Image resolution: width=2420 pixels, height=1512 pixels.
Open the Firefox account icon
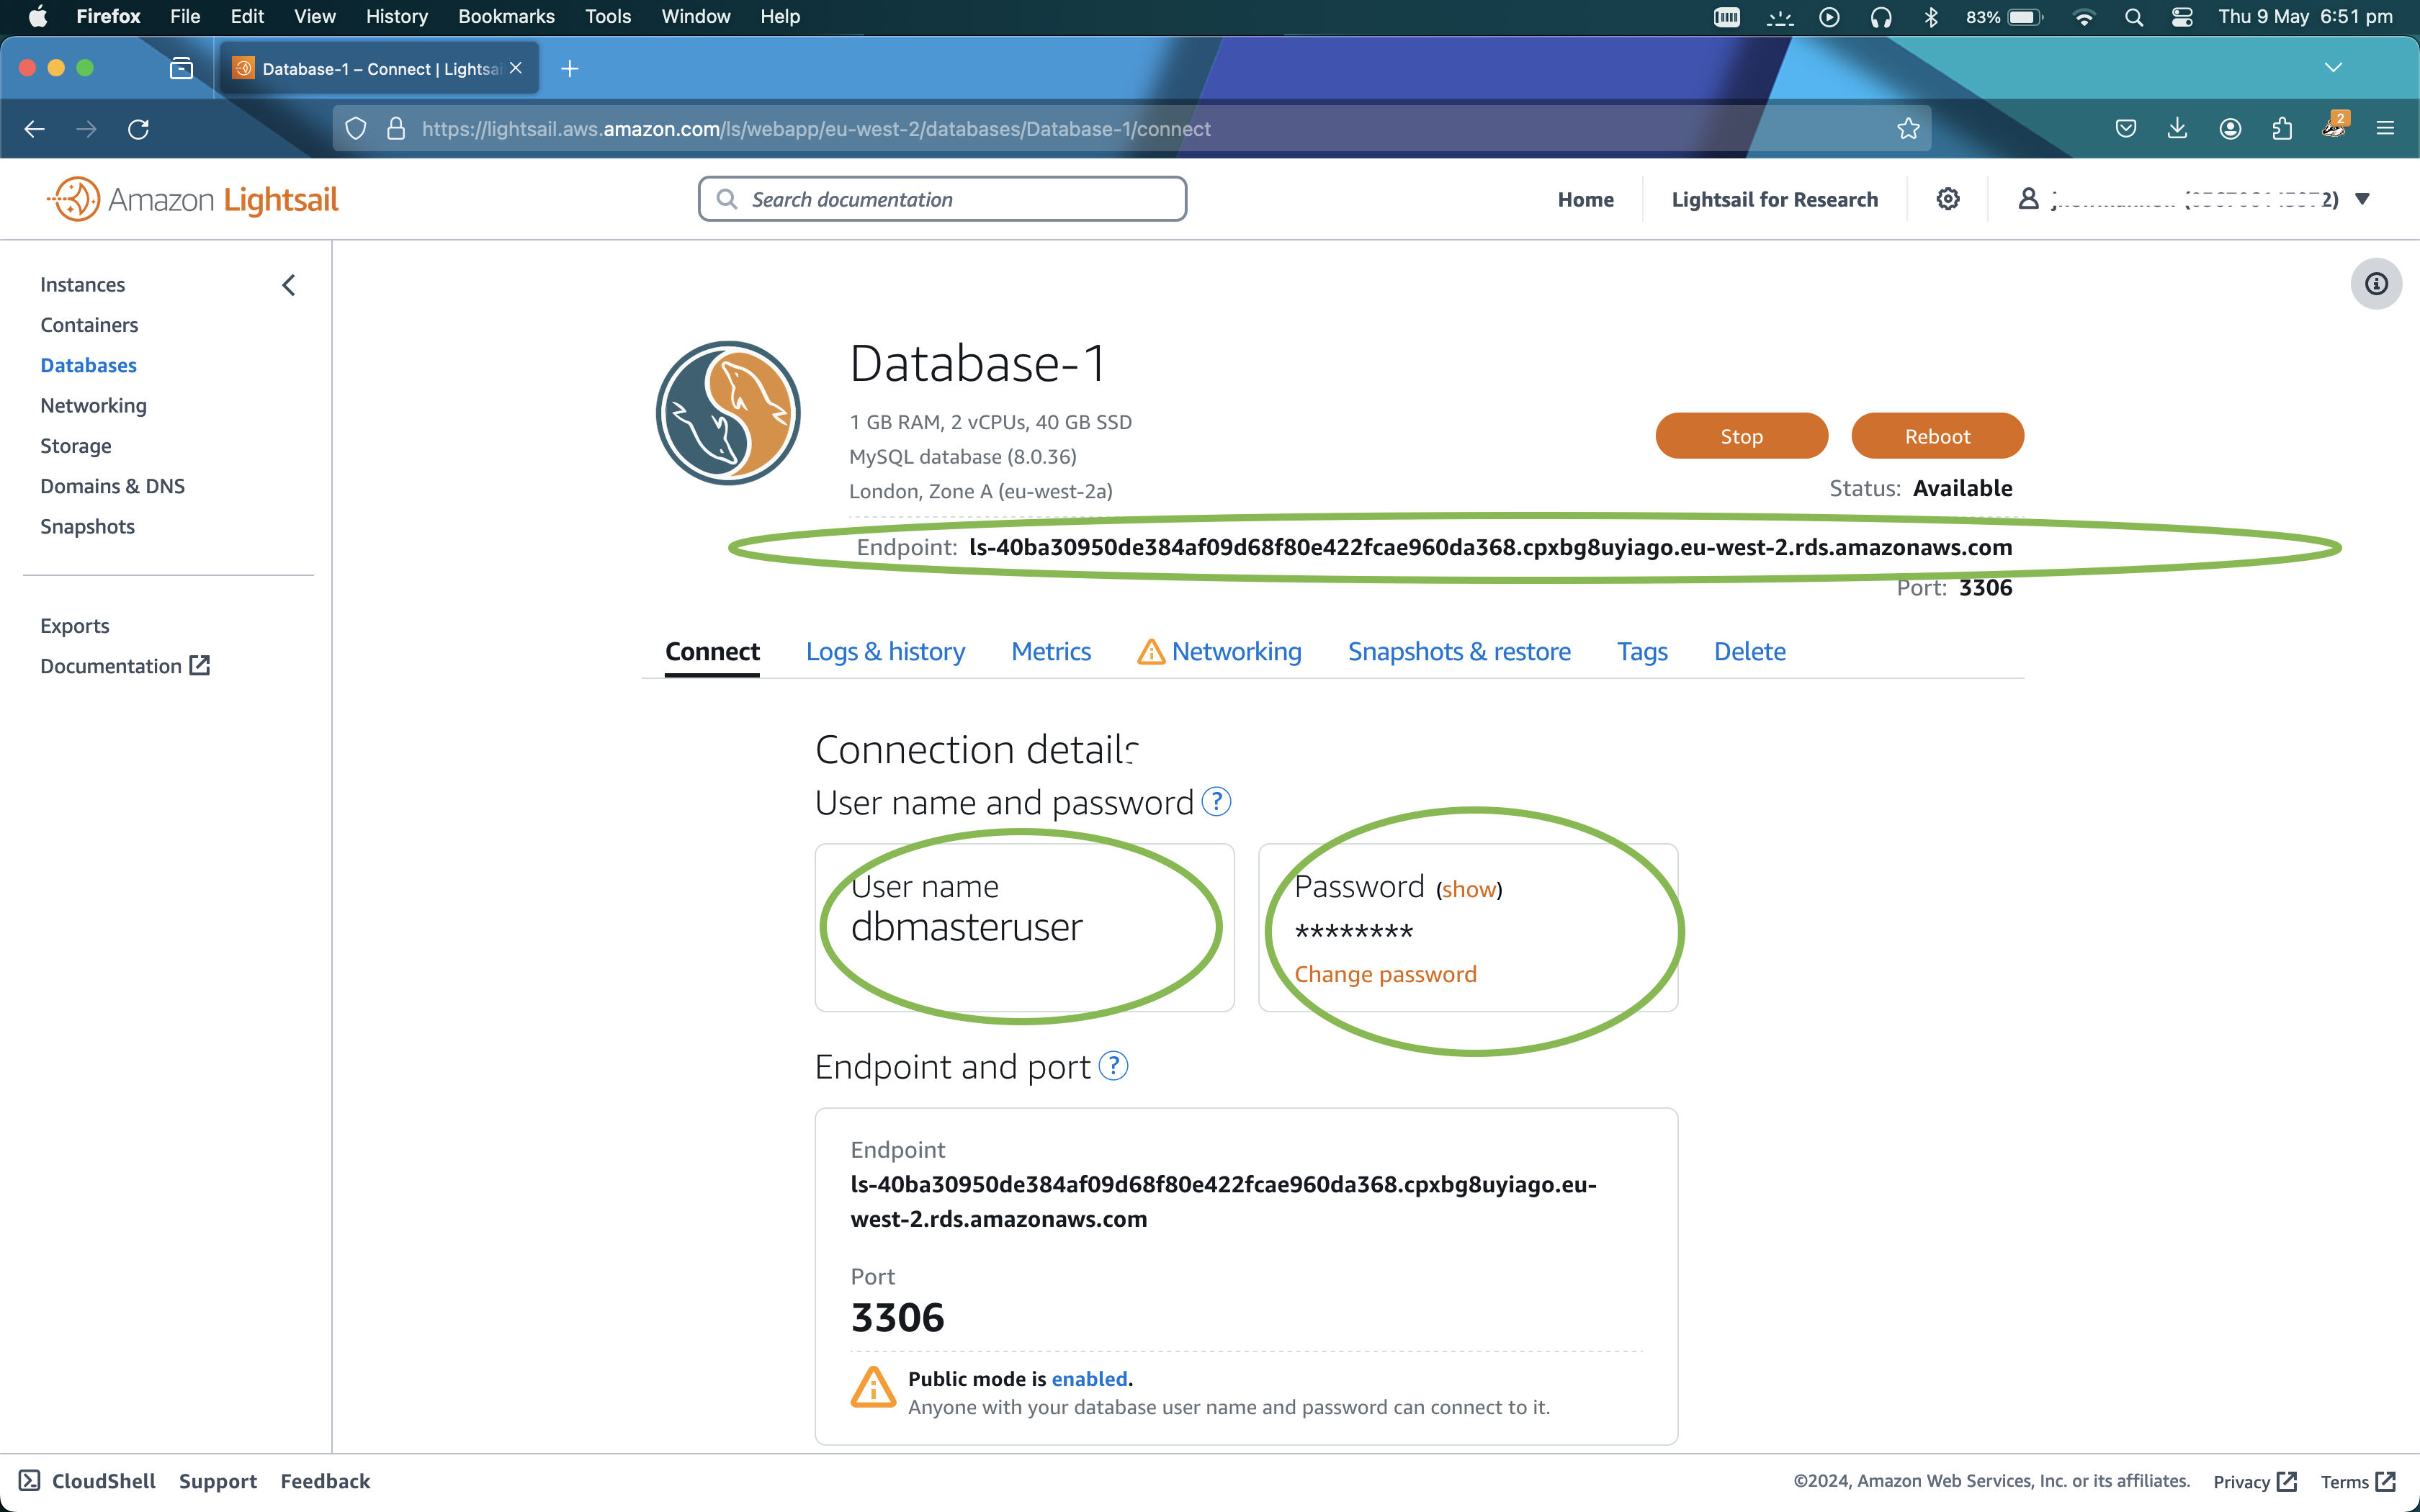pos(2230,129)
